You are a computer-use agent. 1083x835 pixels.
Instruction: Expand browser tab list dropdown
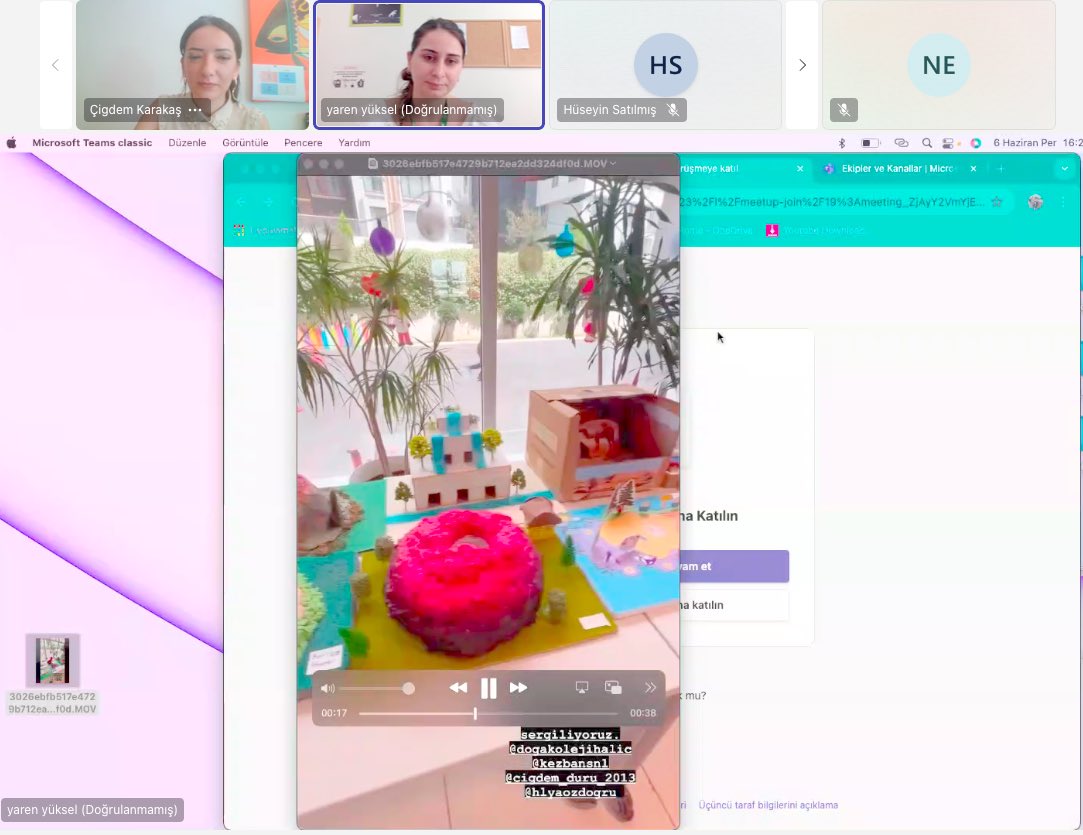coord(1064,169)
